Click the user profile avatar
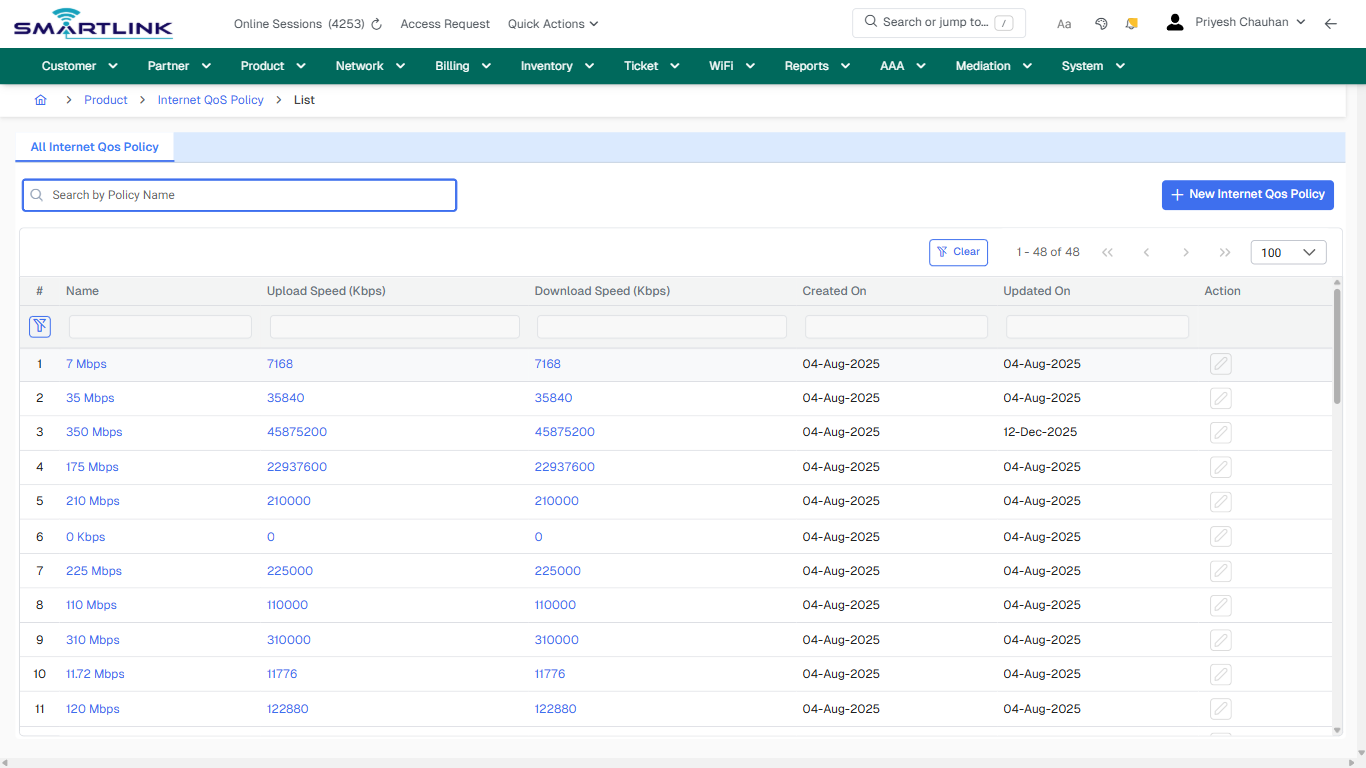 coord(1174,22)
